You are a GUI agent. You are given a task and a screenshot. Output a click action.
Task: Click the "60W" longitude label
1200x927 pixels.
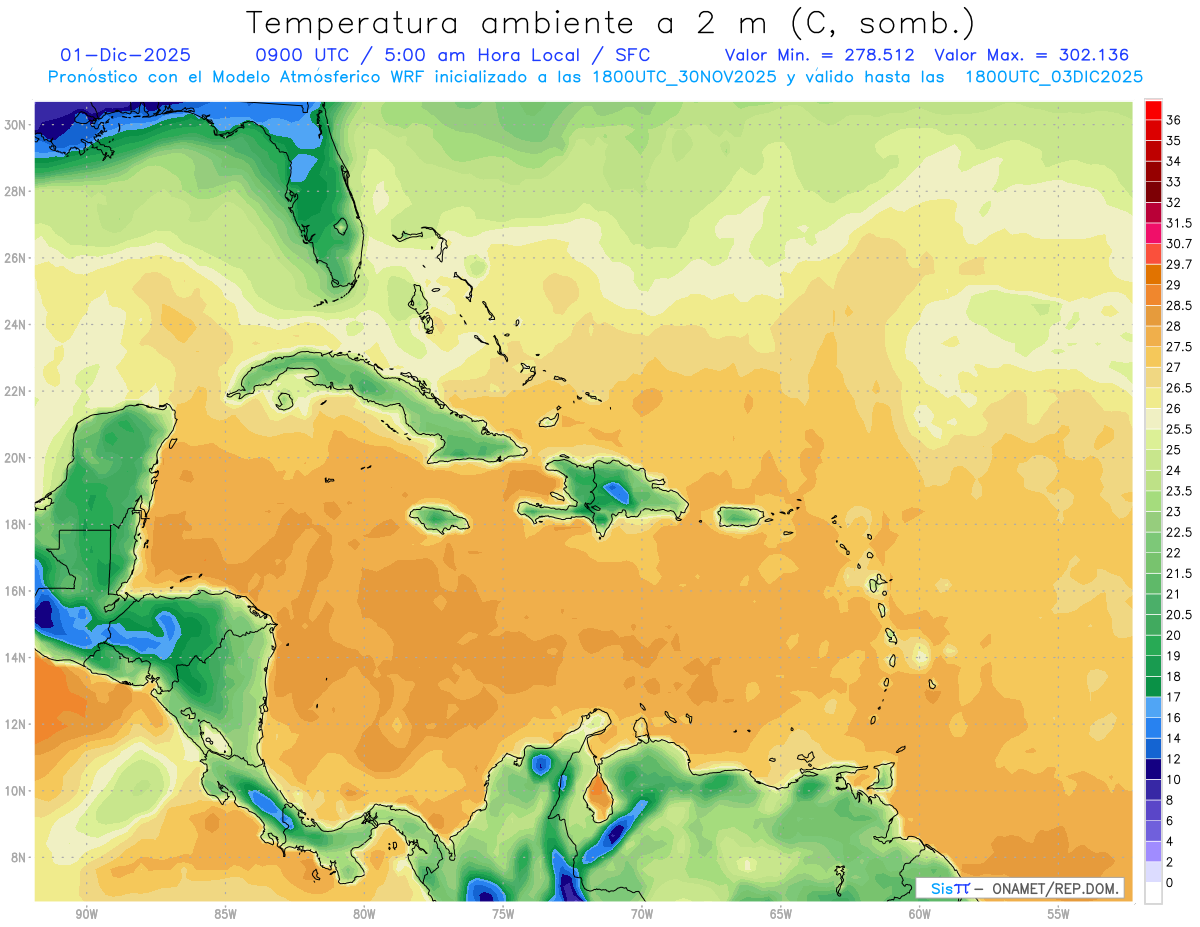[920, 914]
